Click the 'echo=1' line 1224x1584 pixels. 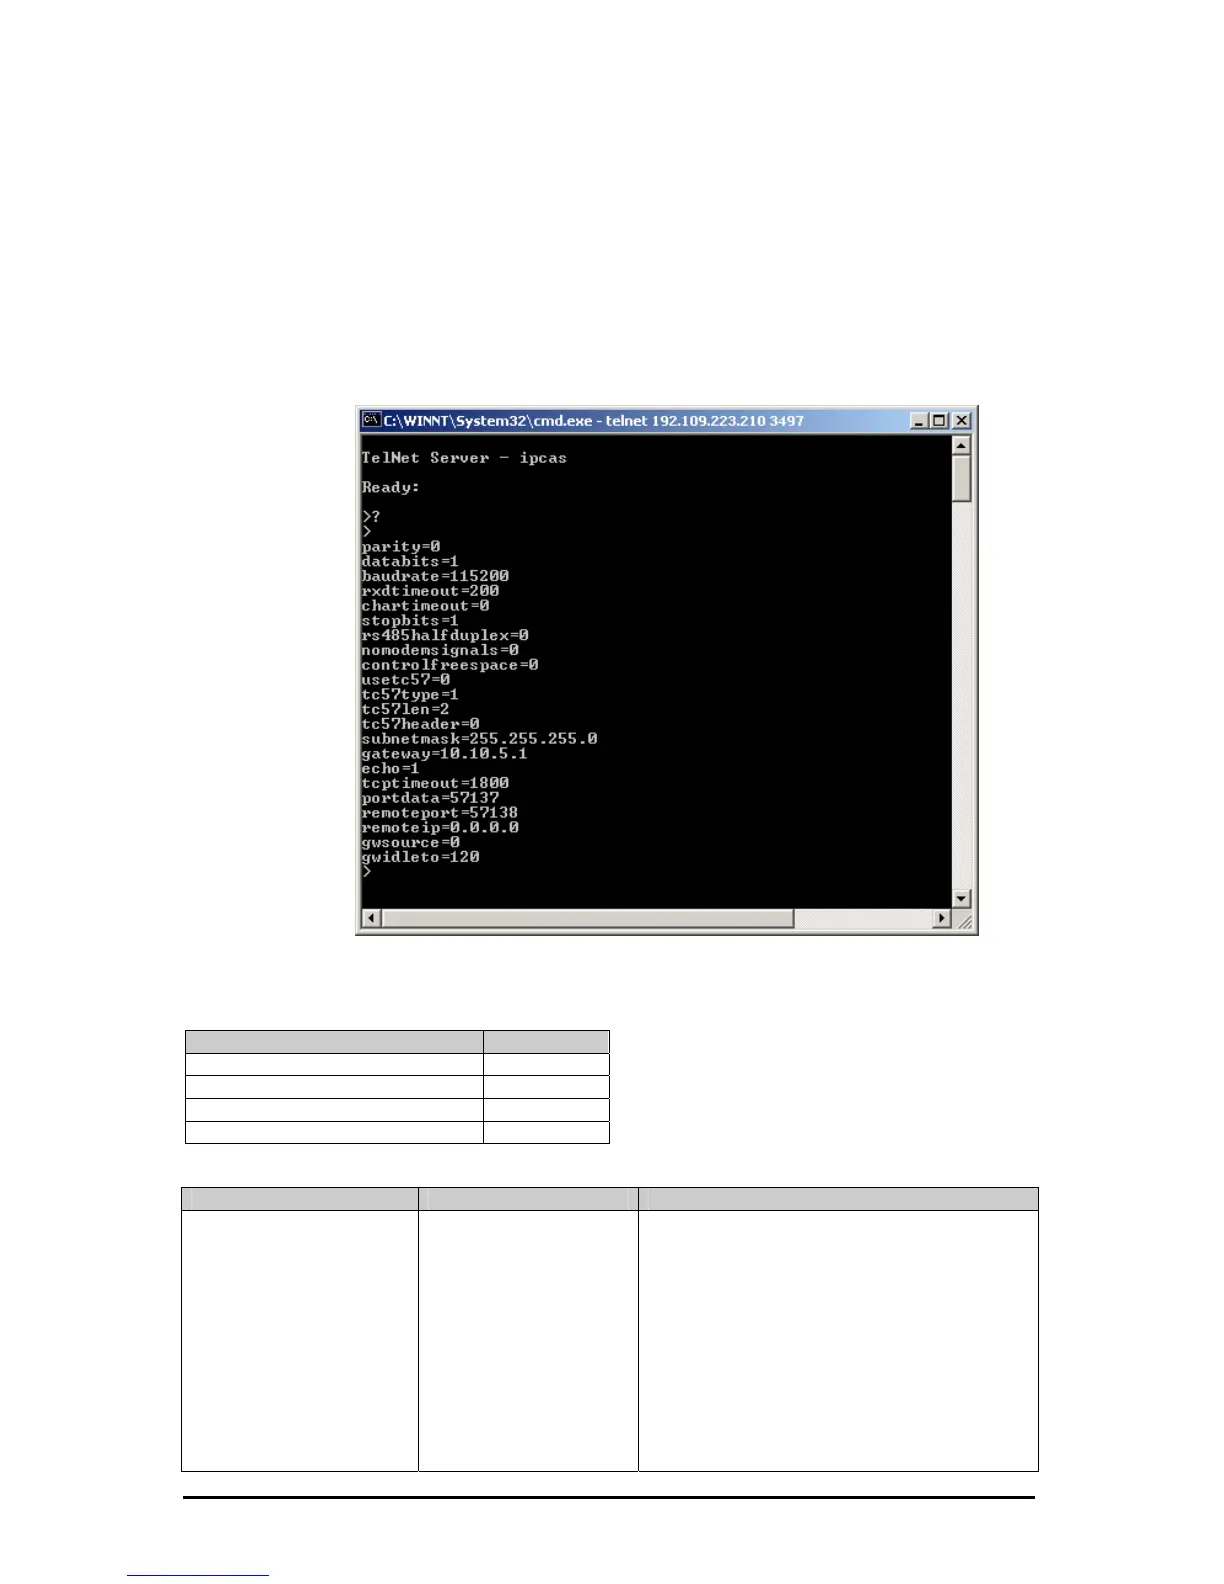tap(391, 768)
